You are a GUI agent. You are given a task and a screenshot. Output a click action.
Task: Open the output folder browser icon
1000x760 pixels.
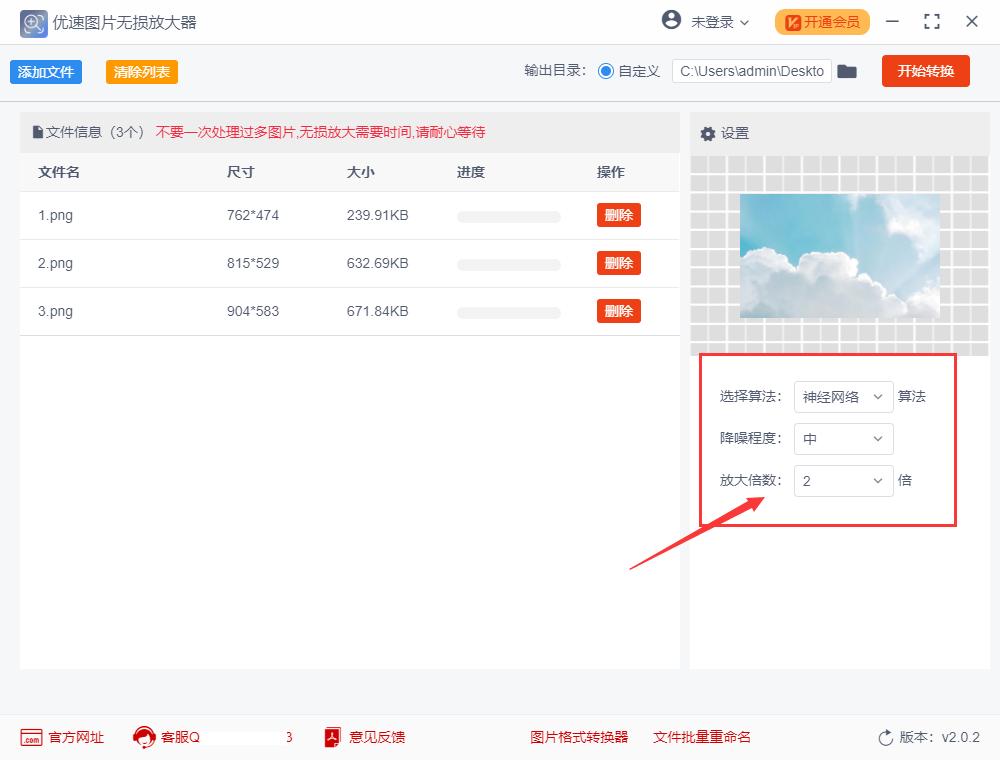coord(847,71)
